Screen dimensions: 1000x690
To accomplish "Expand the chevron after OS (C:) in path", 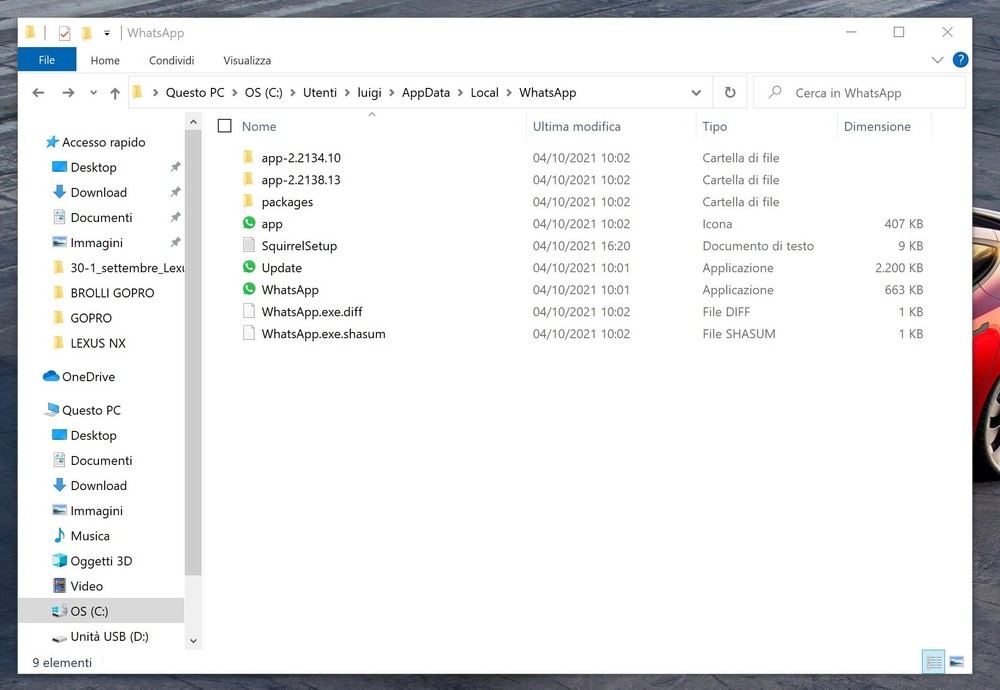I will pos(293,93).
